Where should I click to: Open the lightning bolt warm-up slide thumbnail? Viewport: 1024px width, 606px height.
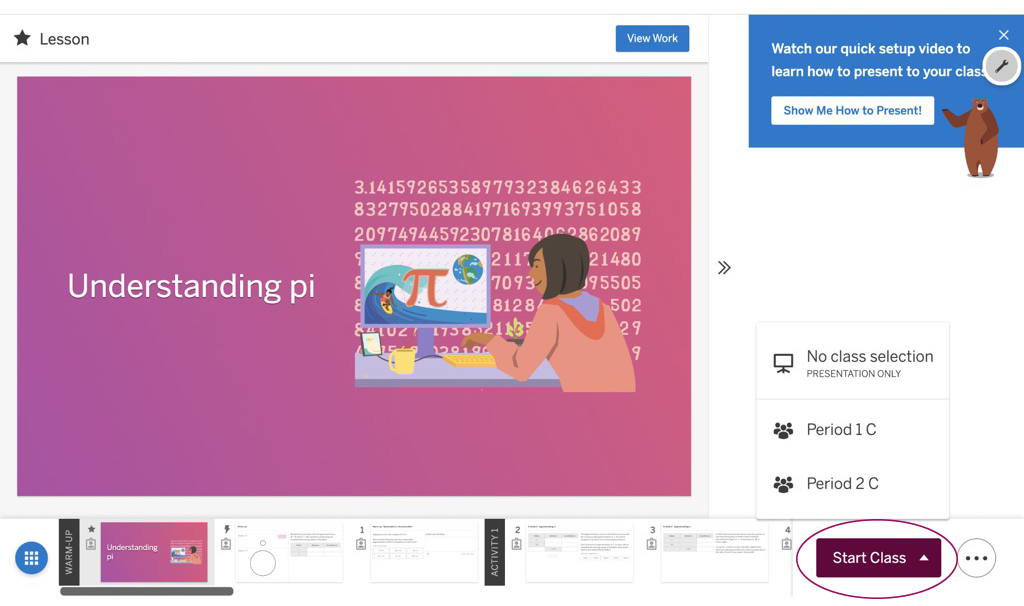coord(289,552)
